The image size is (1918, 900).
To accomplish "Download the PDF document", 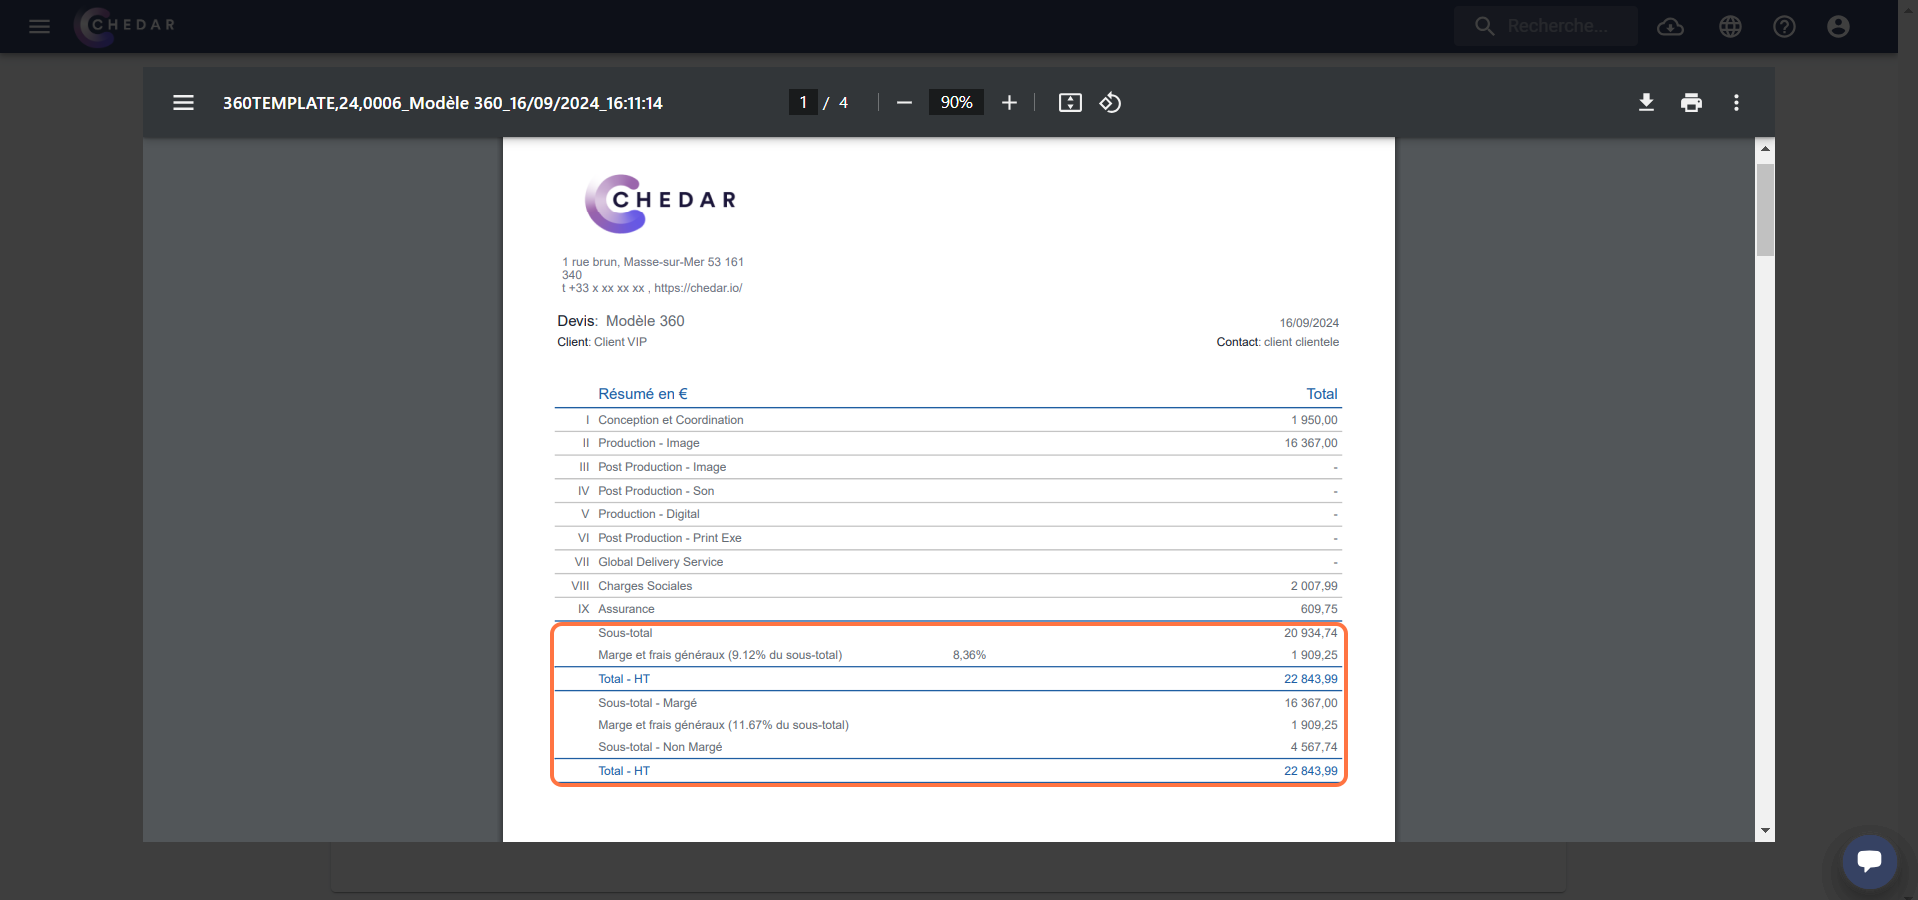I will pos(1646,103).
